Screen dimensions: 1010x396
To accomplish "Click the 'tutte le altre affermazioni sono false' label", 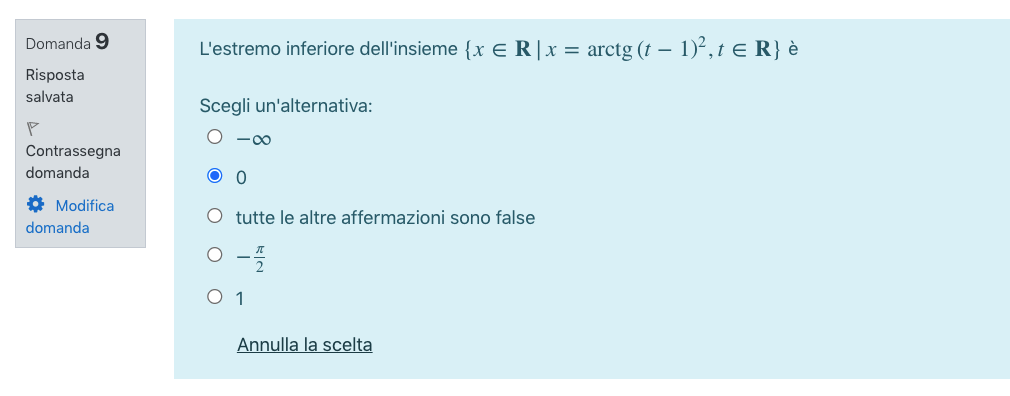I will point(385,218).
